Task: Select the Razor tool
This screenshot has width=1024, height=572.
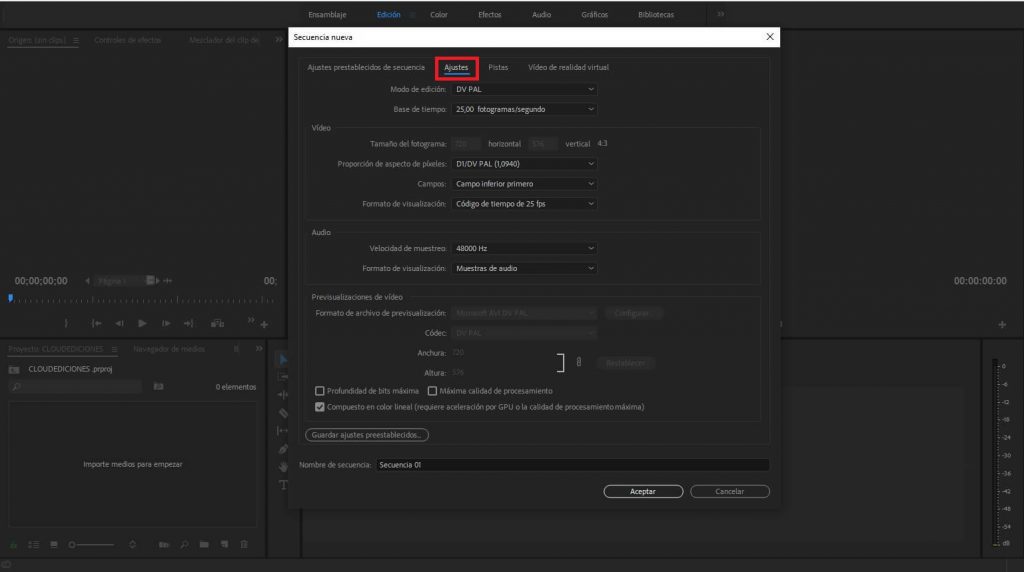Action: click(283, 413)
